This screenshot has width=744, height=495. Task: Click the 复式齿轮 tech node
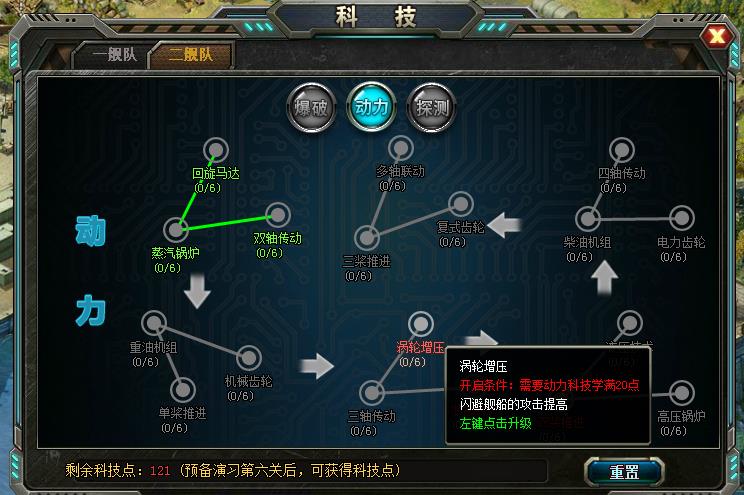(x=460, y=205)
